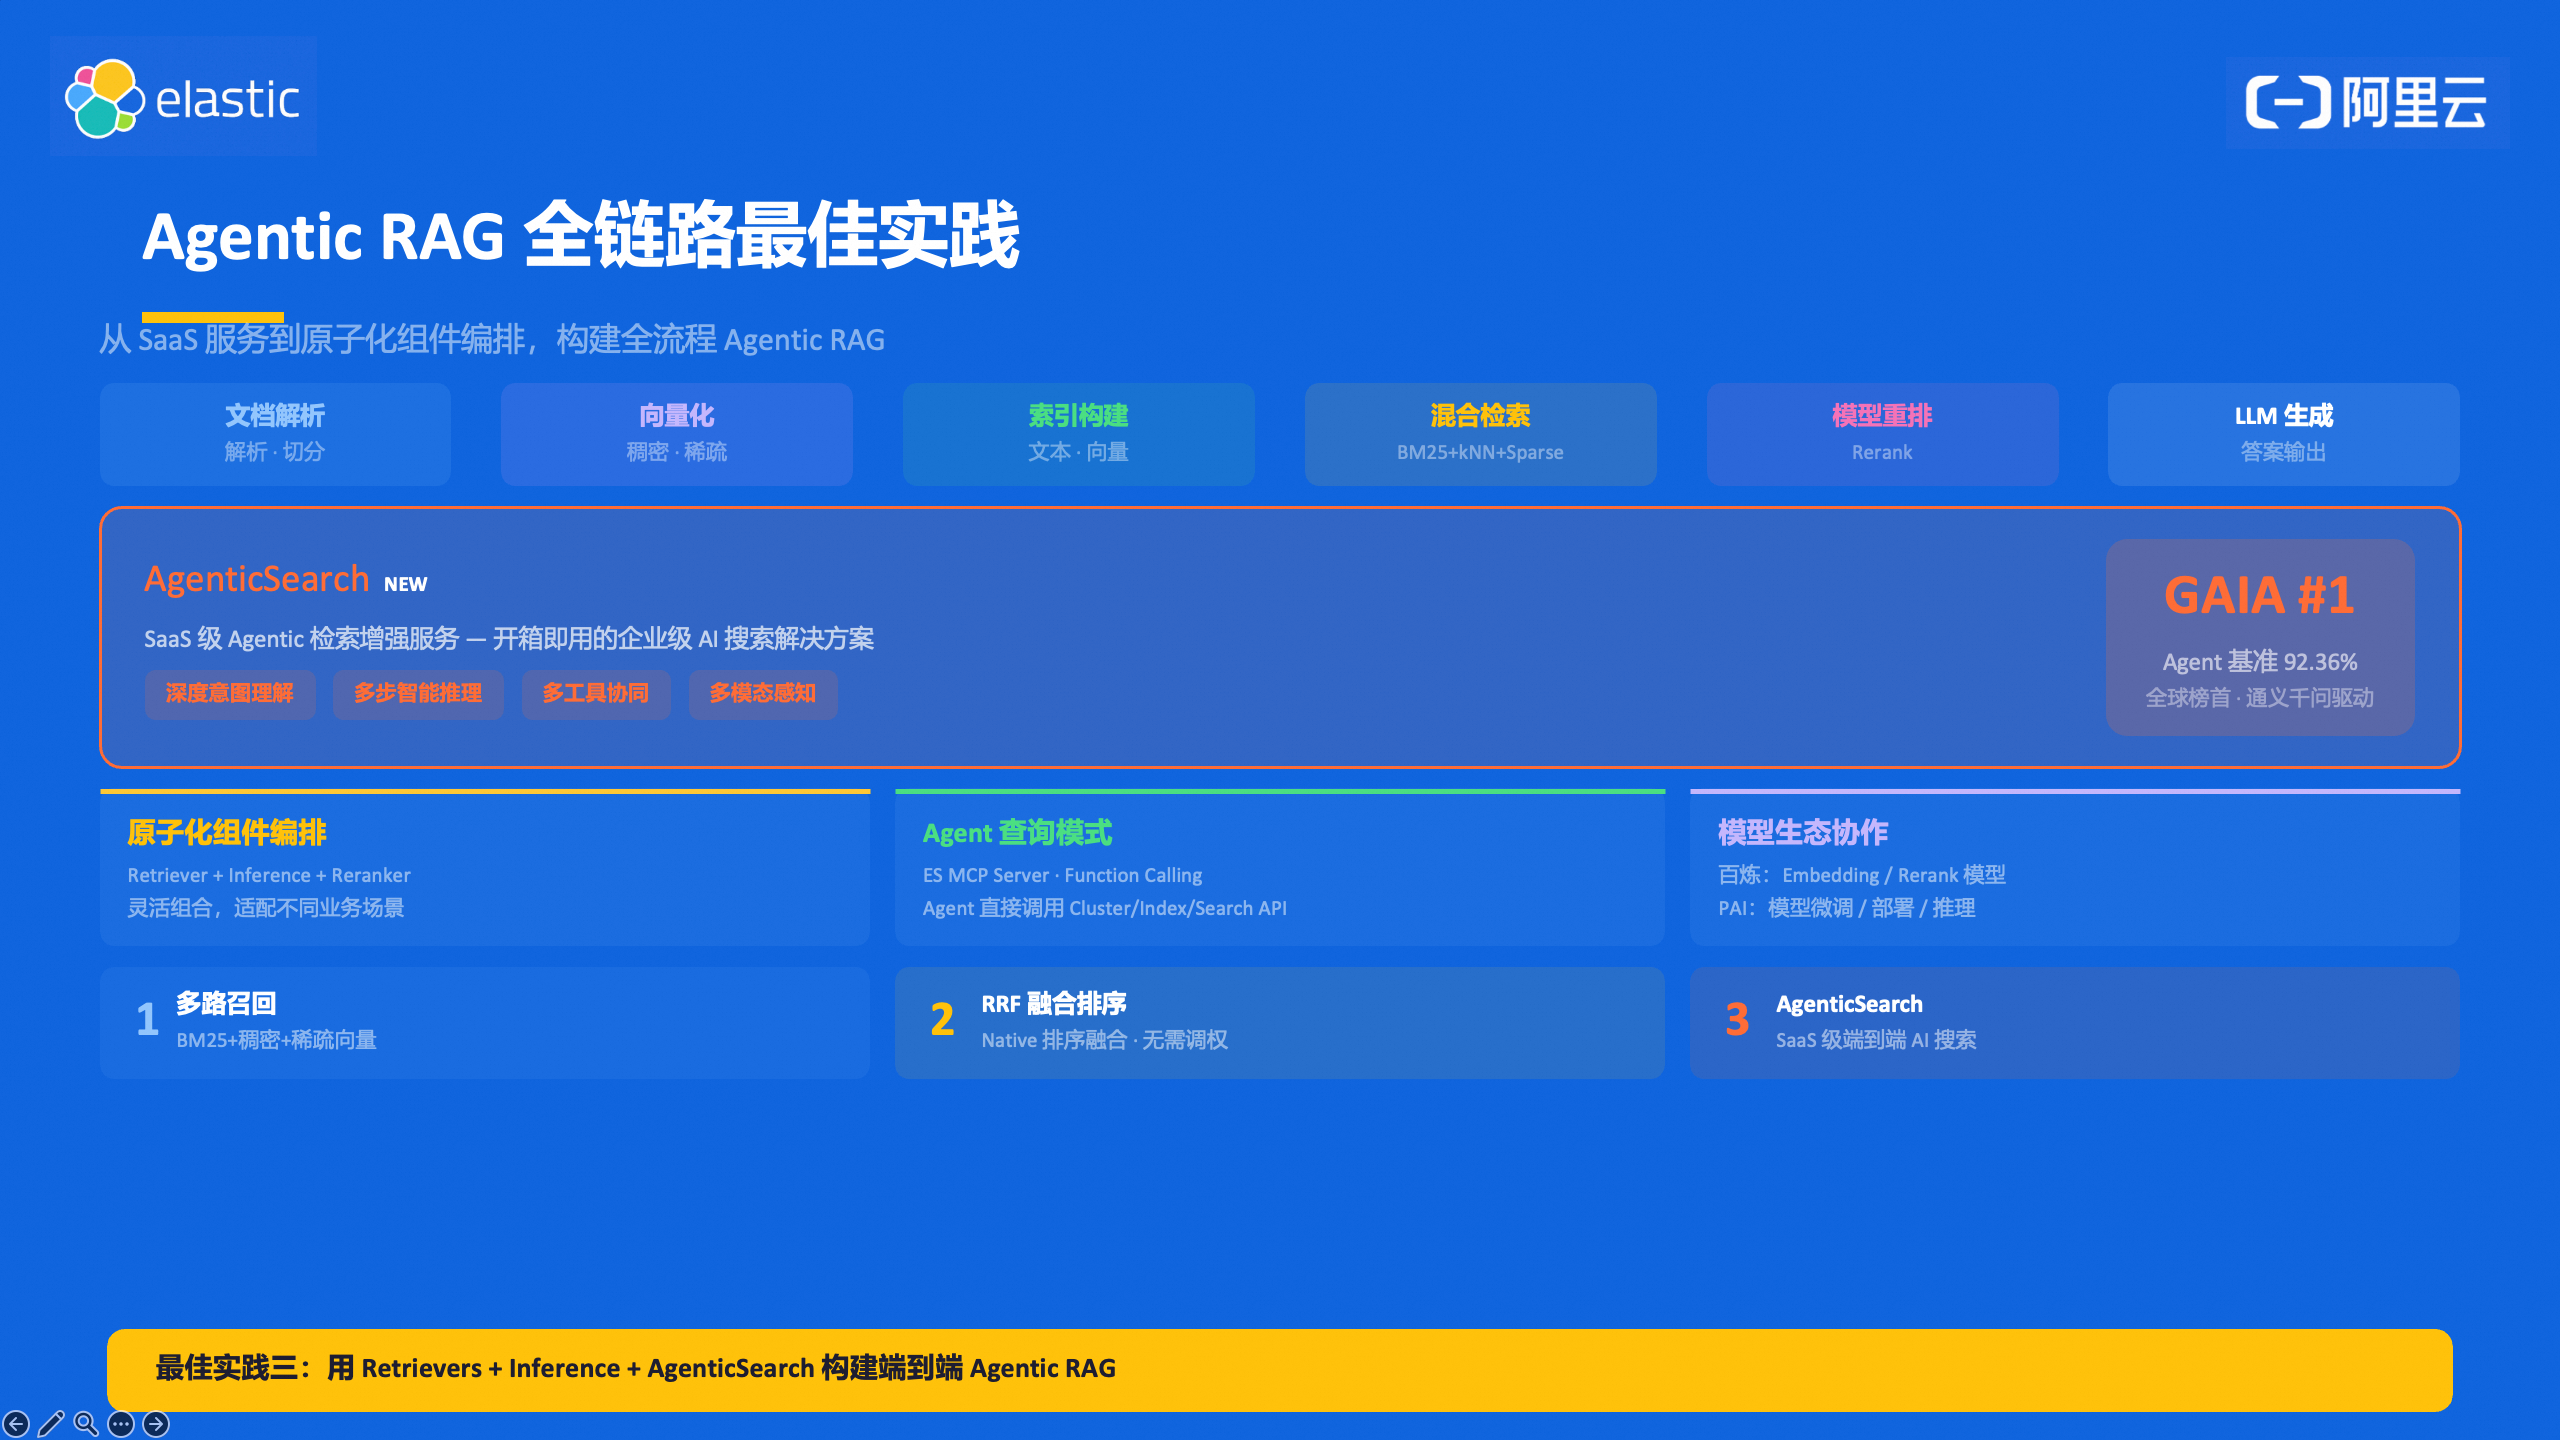Select the 混合检索 BM25+kNN+Sparse card

point(1480,434)
